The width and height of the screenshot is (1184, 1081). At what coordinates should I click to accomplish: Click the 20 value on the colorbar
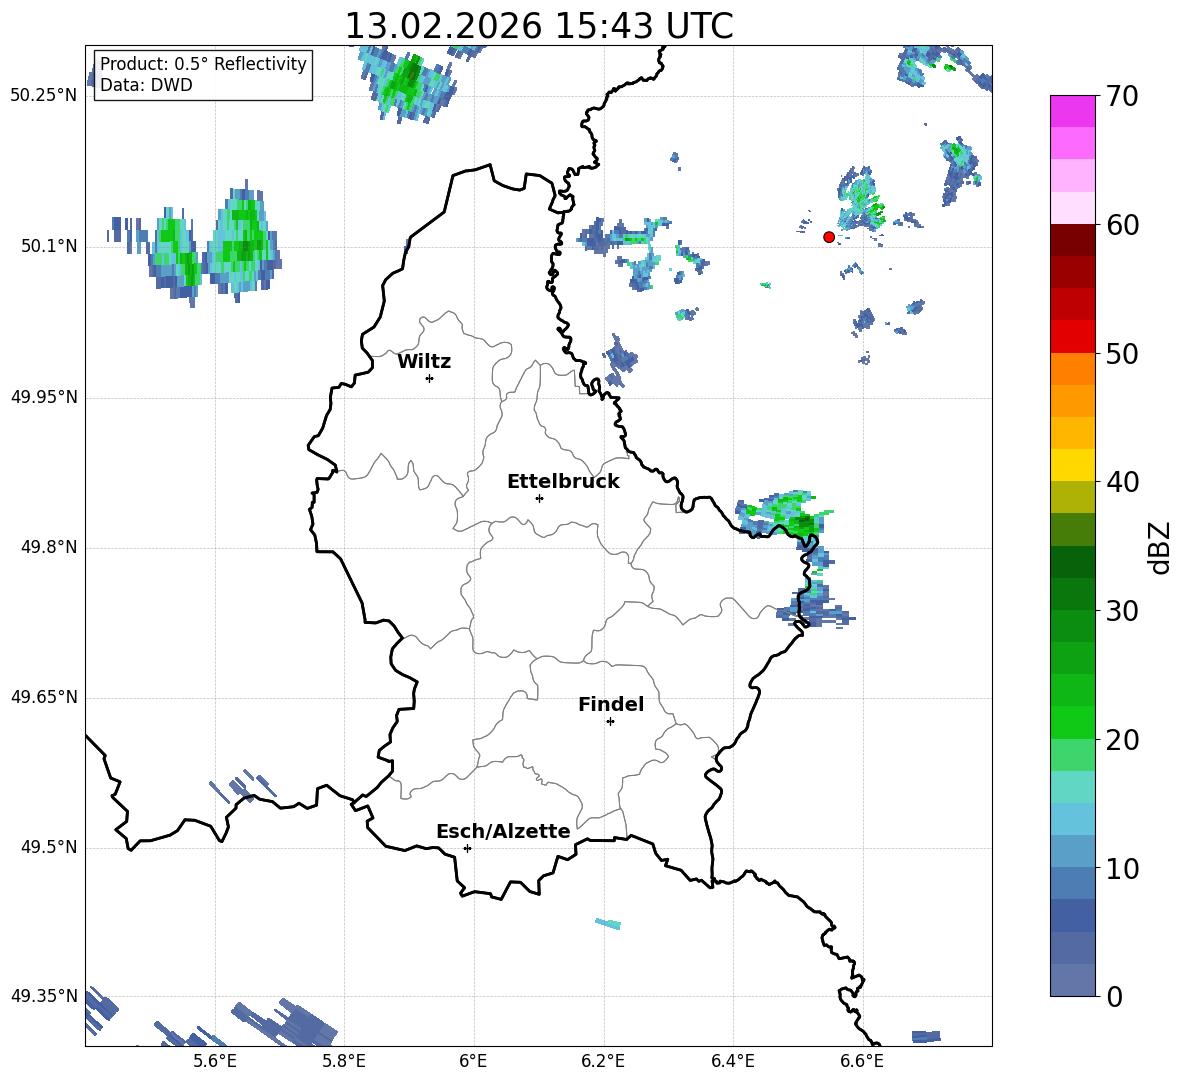pyautogui.click(x=1122, y=740)
